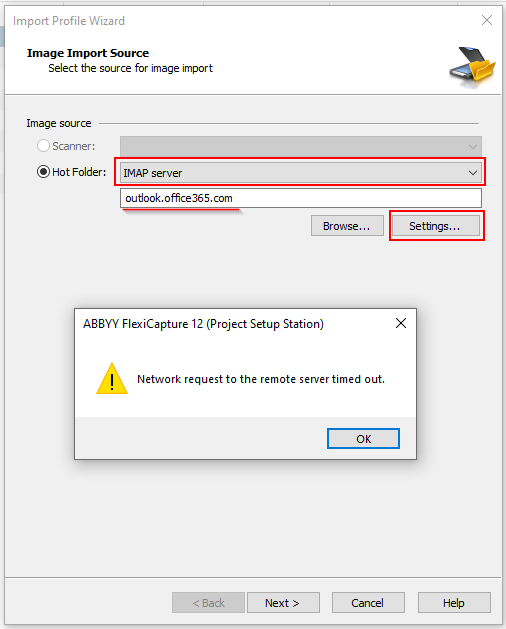
Task: Go to the Next wizard step
Action: [x=283, y=603]
